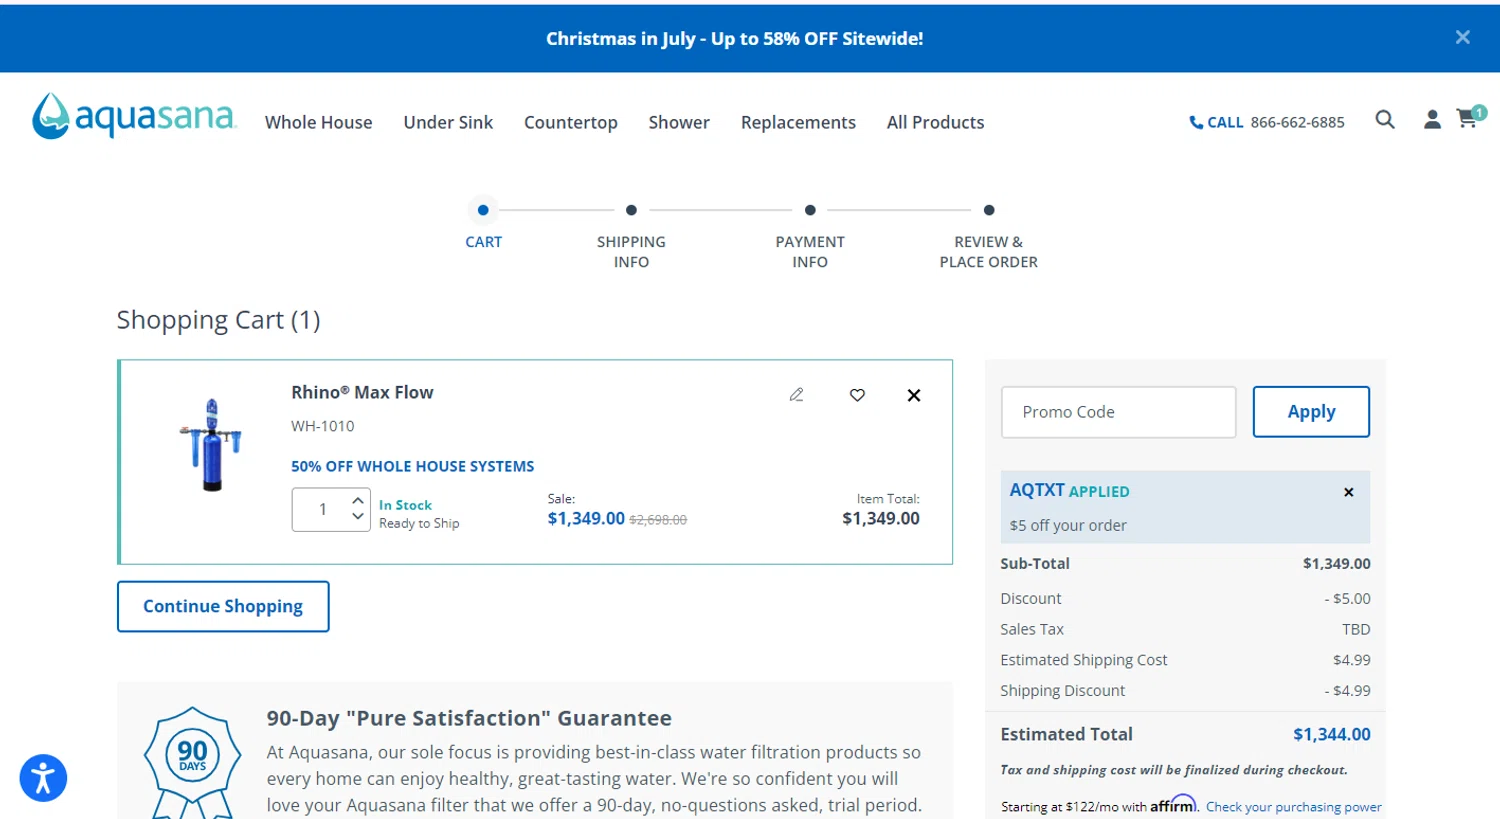Click the Shipping Discount label
This screenshot has height=819, width=1500.
click(1062, 691)
